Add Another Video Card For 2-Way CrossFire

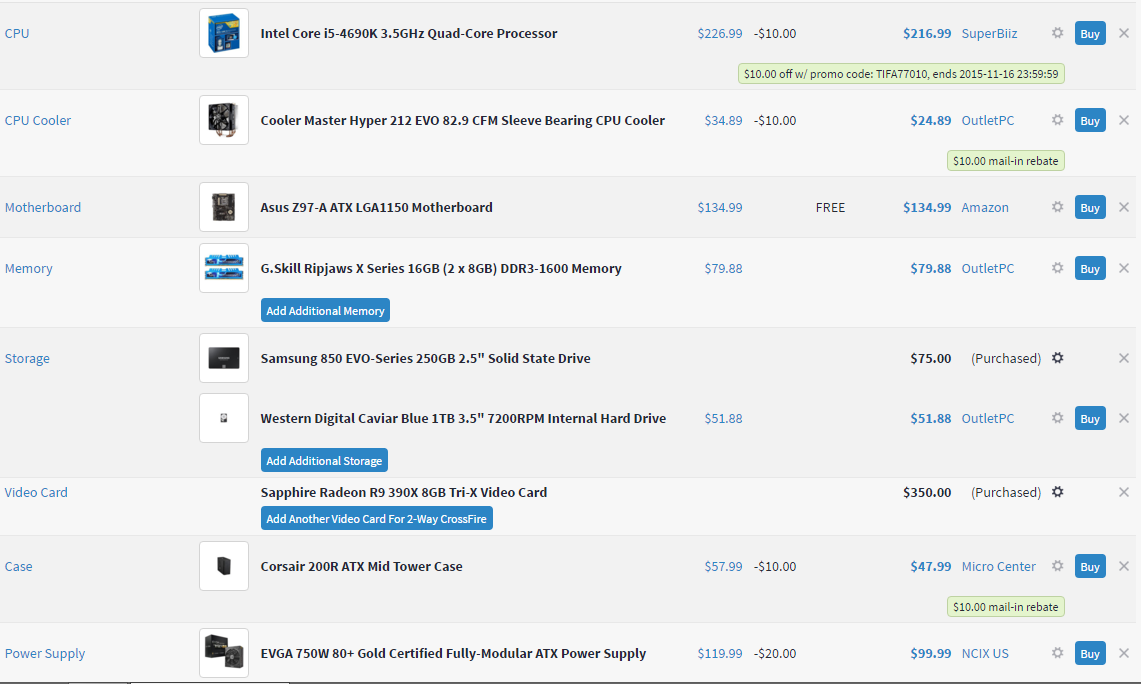[376, 519]
